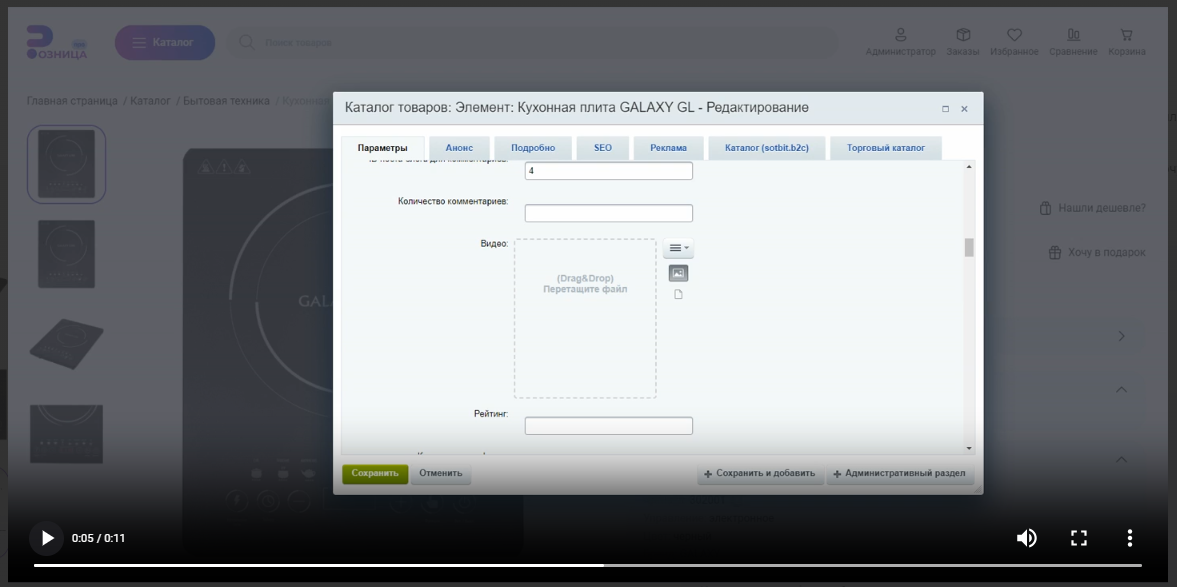Go to Главная страница breadcrumb
This screenshot has width=1177, height=587.
pyautogui.click(x=72, y=101)
